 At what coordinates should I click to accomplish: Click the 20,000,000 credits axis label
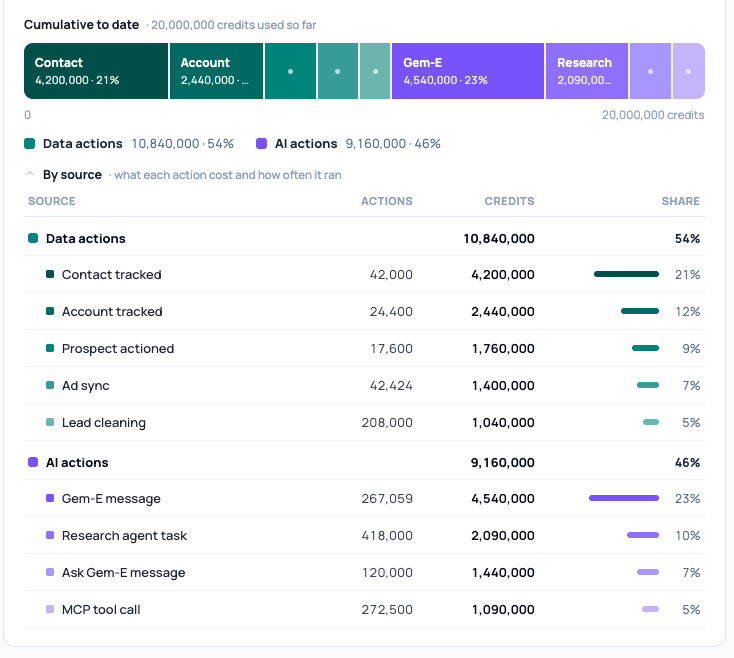tap(653, 115)
